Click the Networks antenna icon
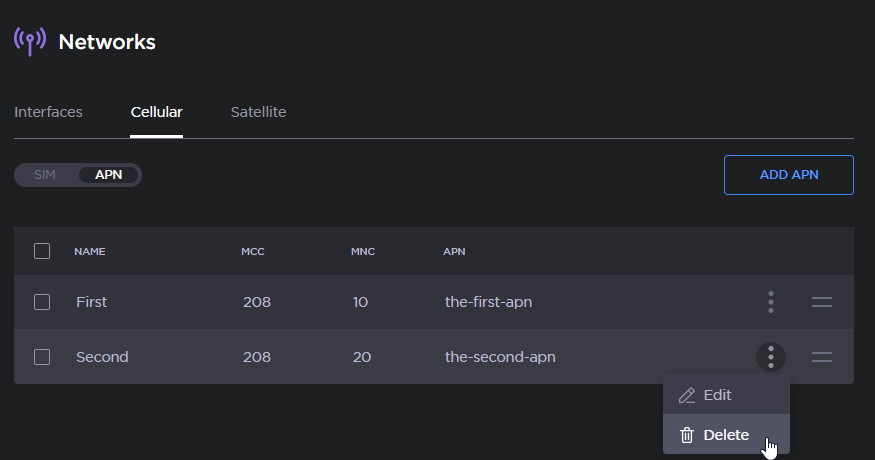875x460 pixels. [30, 41]
